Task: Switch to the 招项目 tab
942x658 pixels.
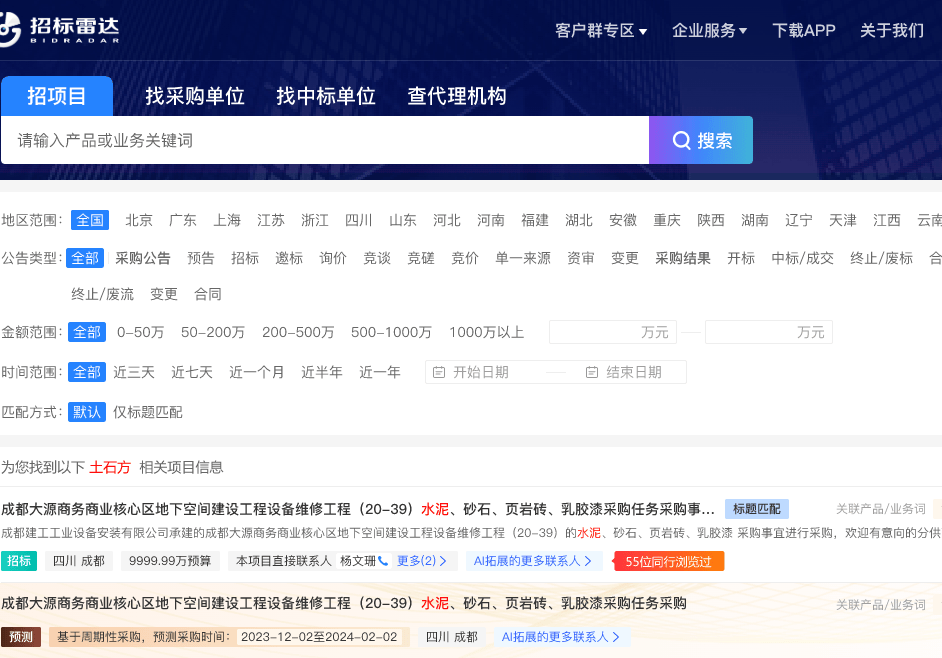Action: (x=56, y=96)
